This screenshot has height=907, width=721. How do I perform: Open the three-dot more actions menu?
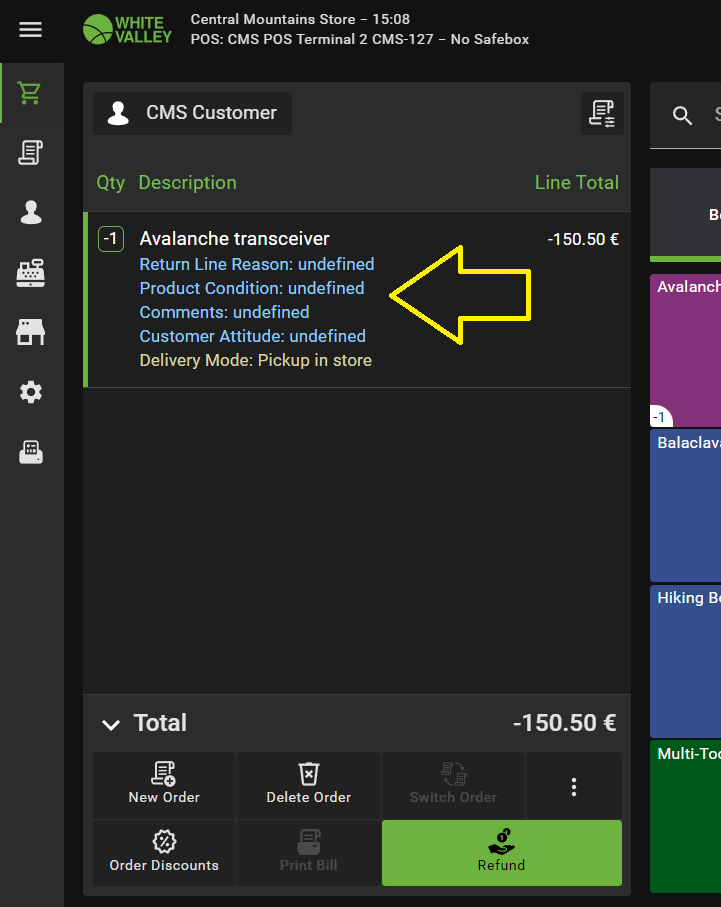573,787
